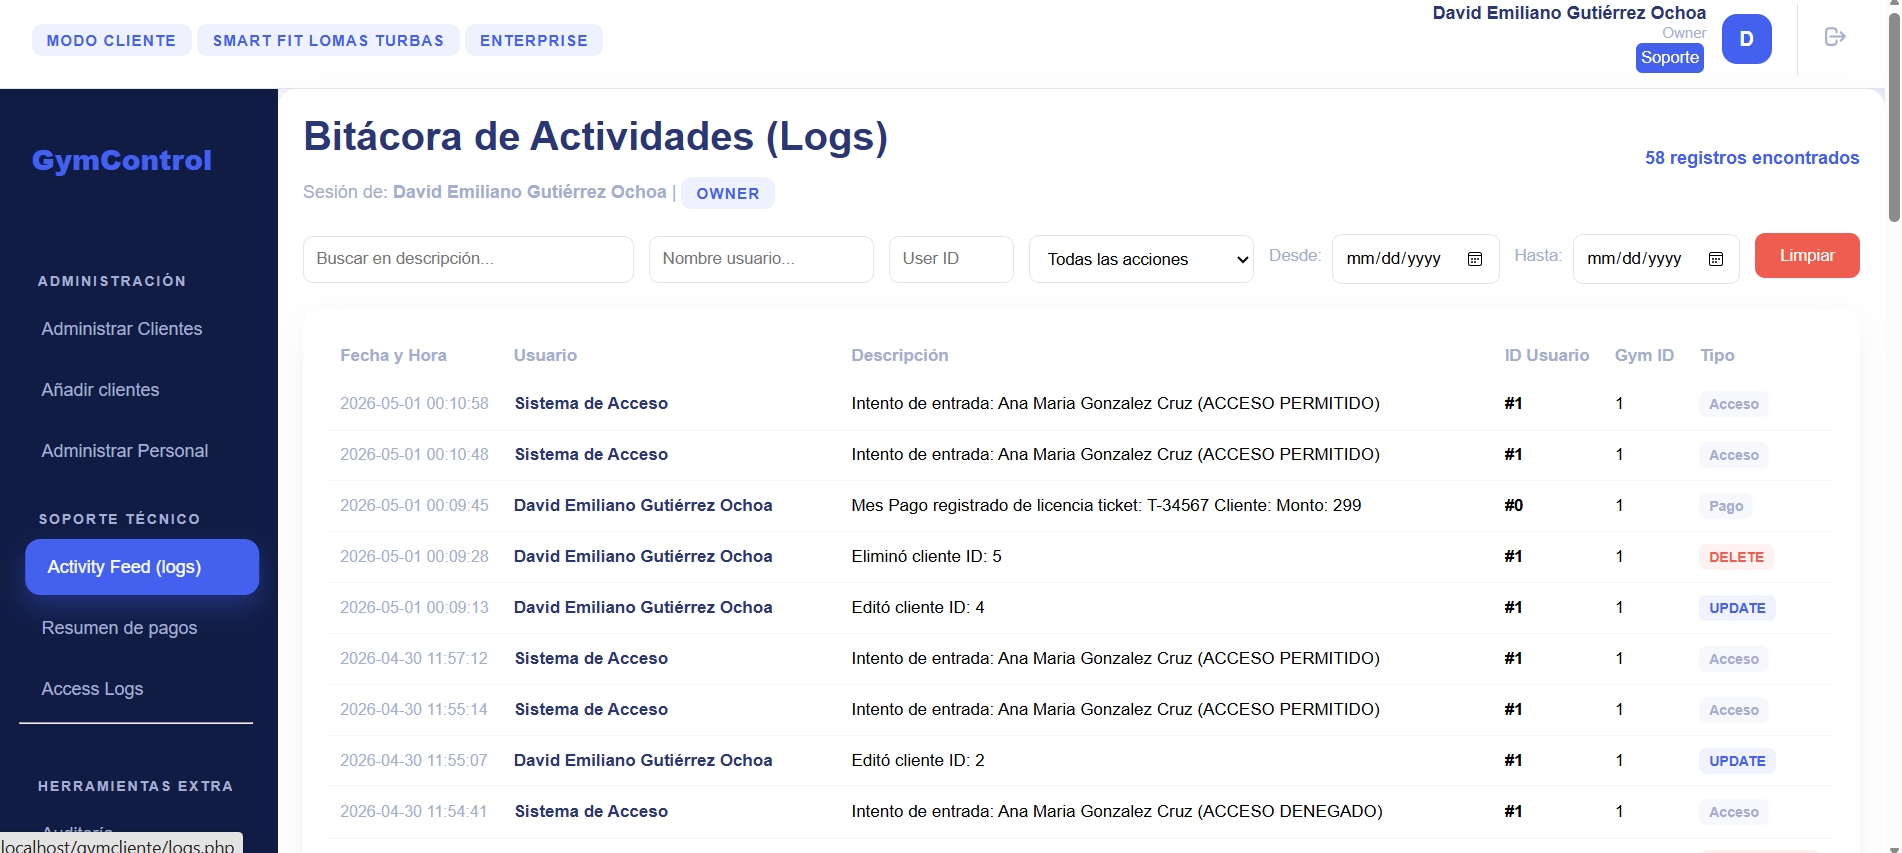Open Access Logs in sidebar

92,689
